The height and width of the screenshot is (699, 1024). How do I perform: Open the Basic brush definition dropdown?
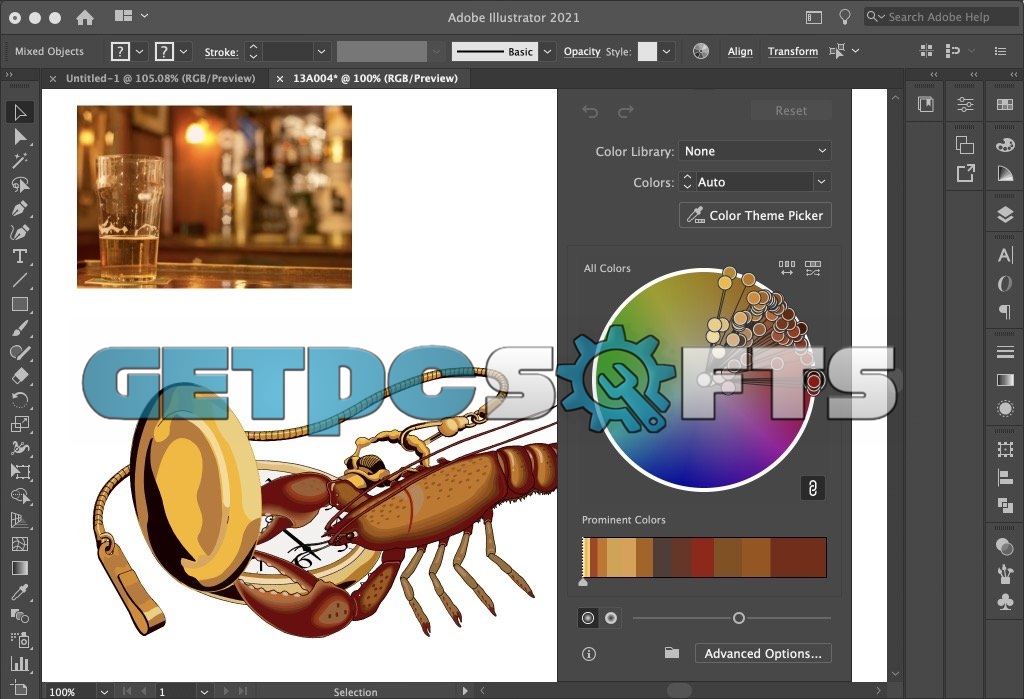(x=547, y=52)
